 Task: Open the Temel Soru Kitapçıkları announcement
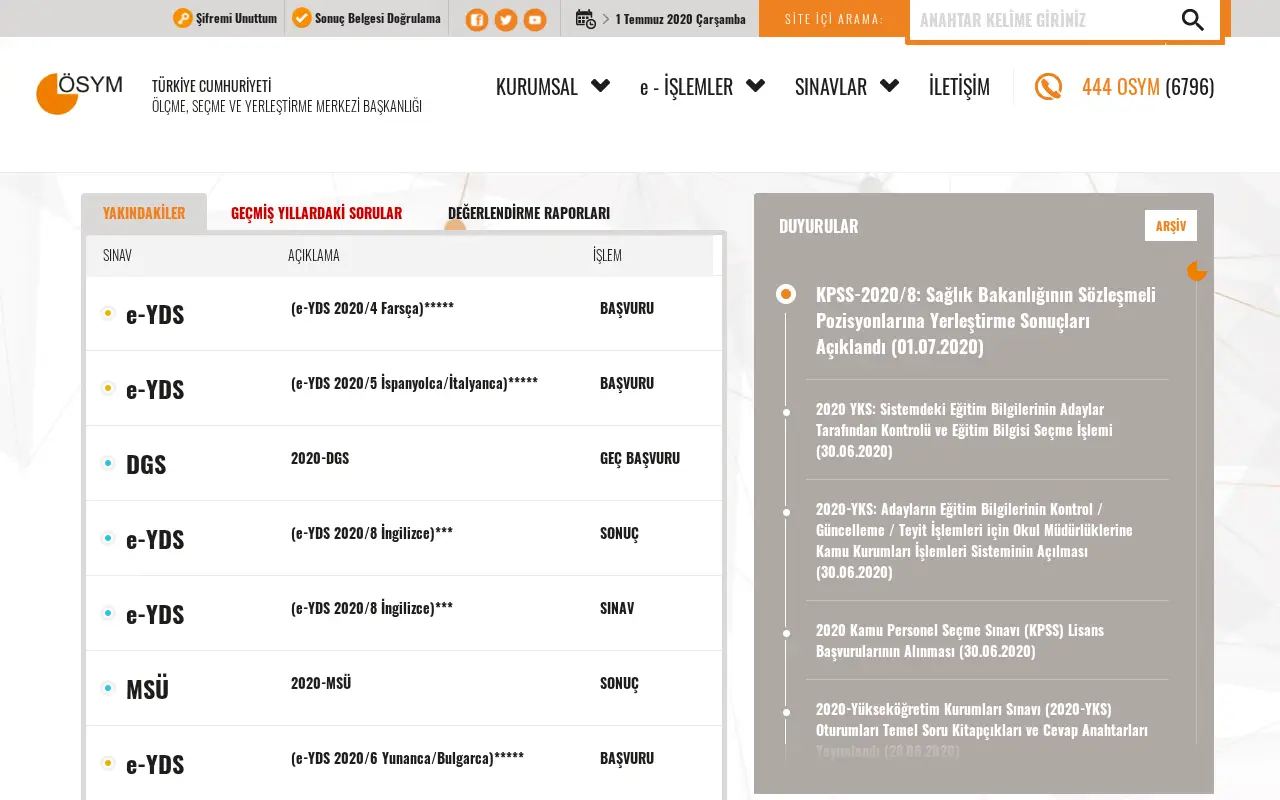point(982,730)
